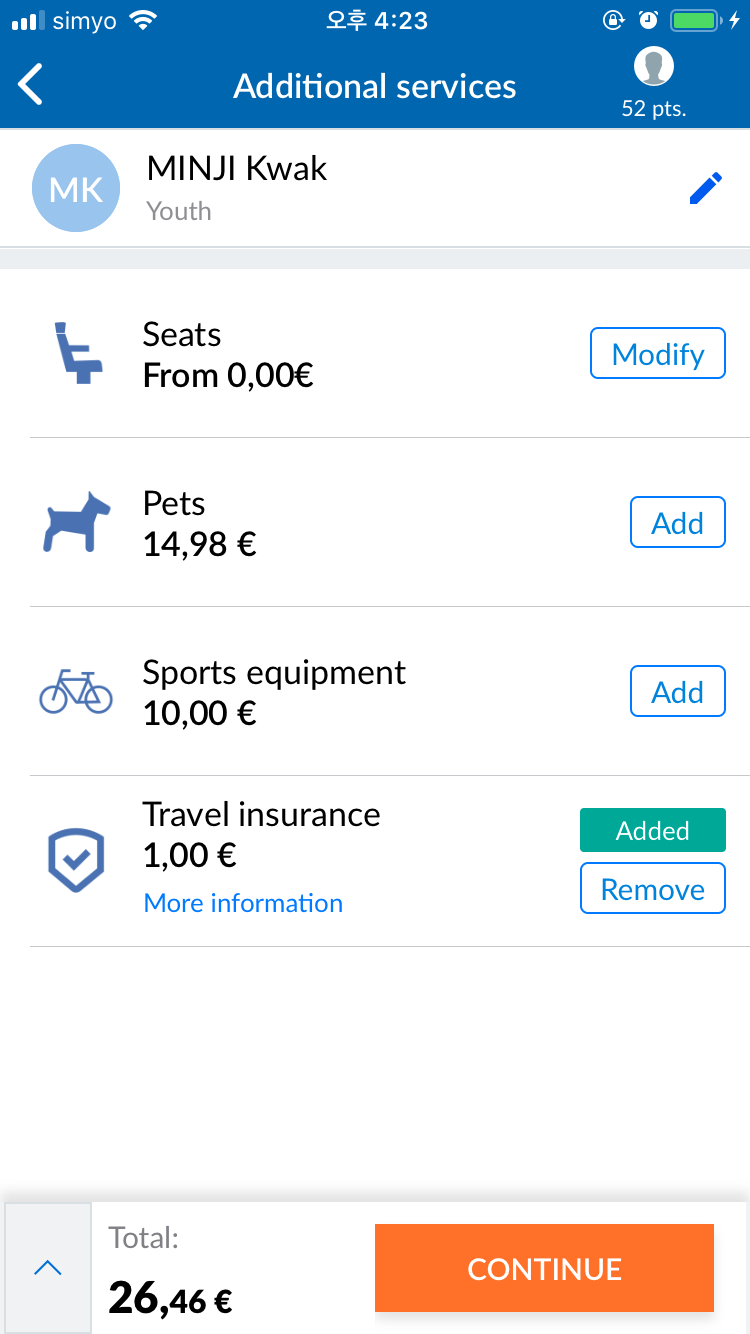
Task: Go back with the left arrow
Action: click(31, 85)
